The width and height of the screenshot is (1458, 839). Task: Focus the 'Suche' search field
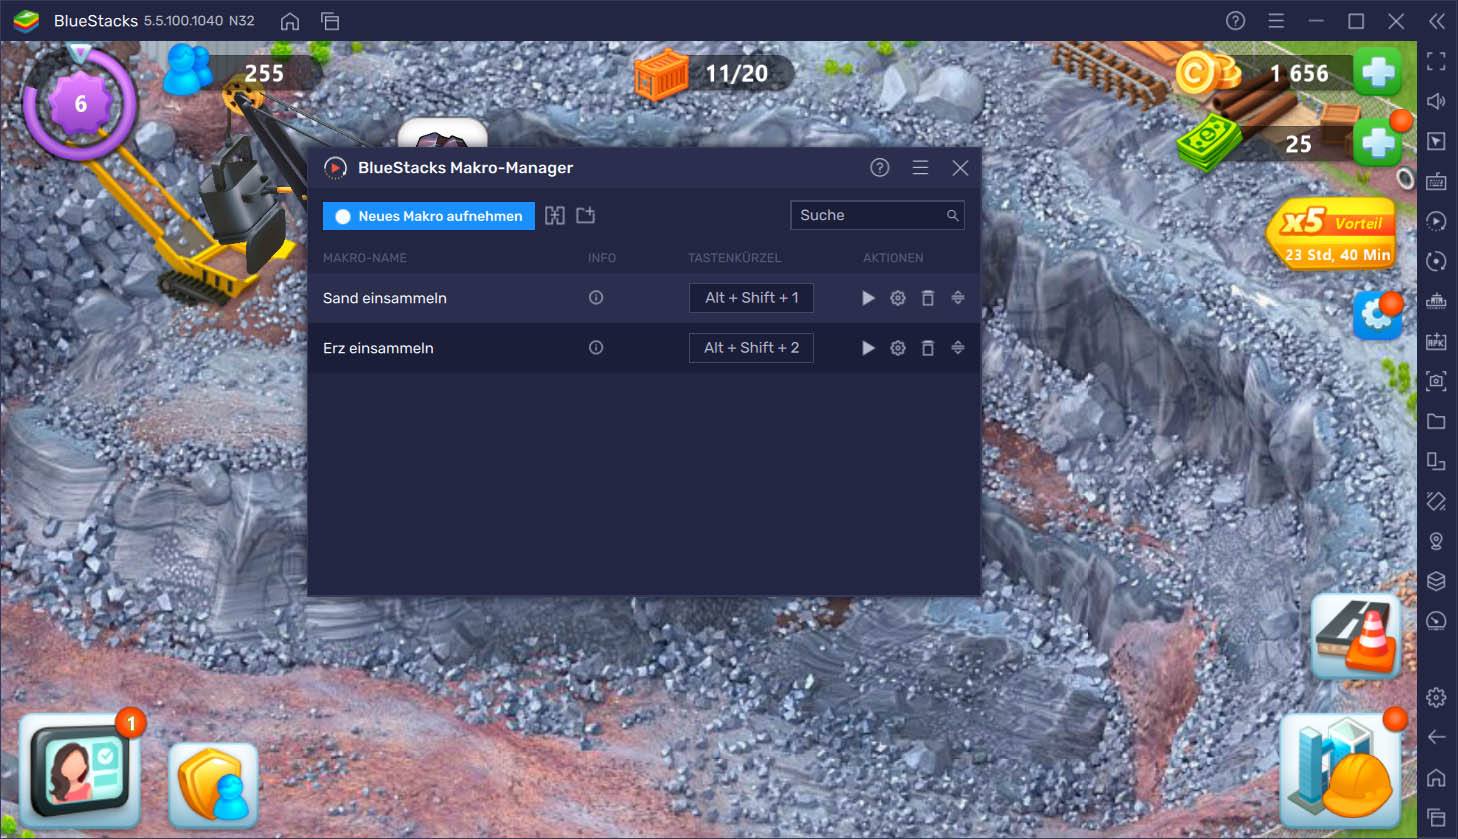pos(877,215)
